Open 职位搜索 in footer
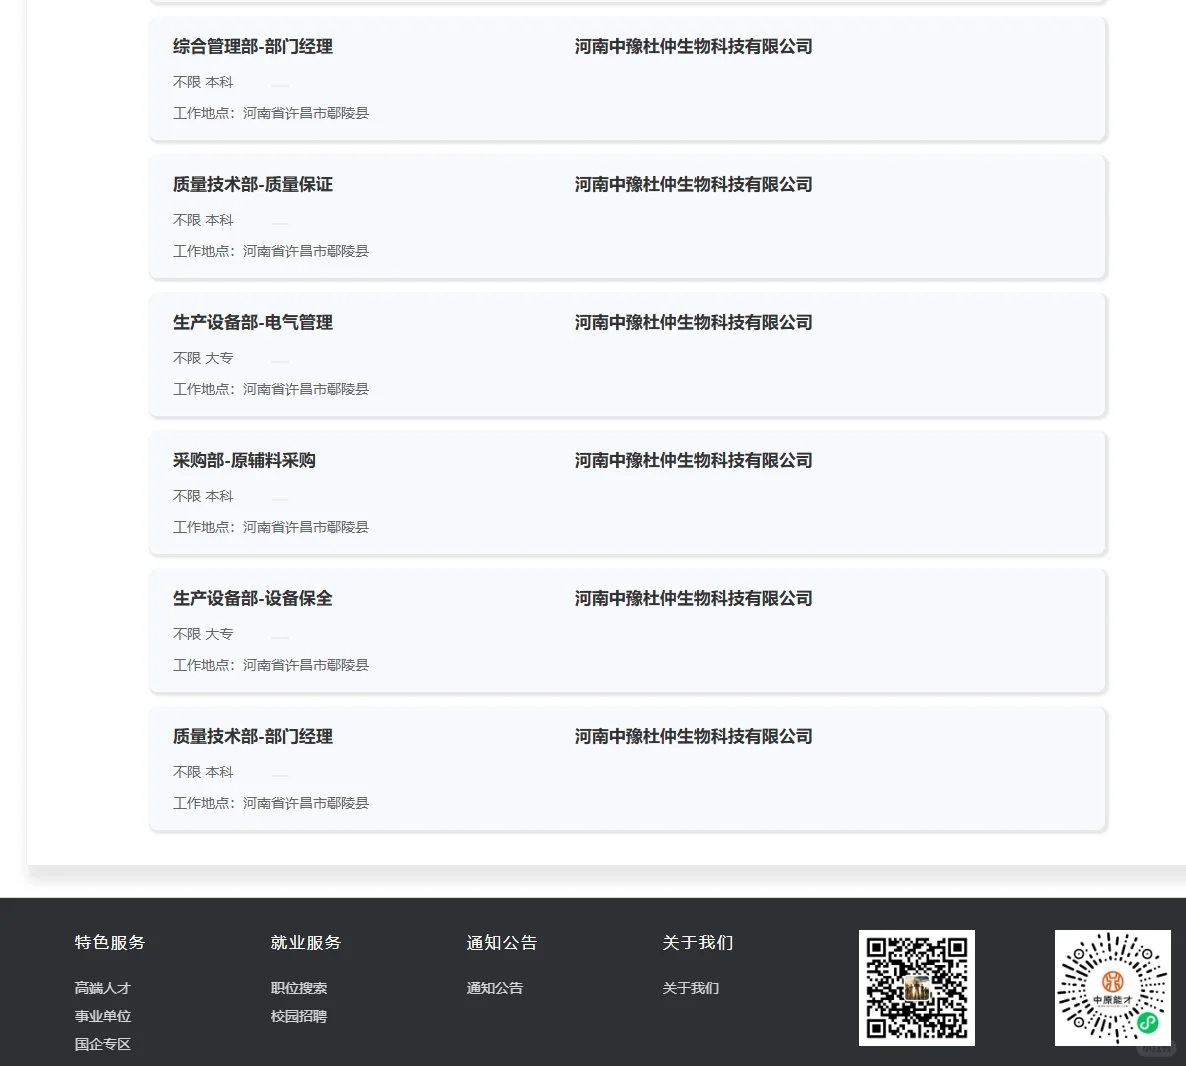The image size is (1186, 1066). click(x=299, y=988)
